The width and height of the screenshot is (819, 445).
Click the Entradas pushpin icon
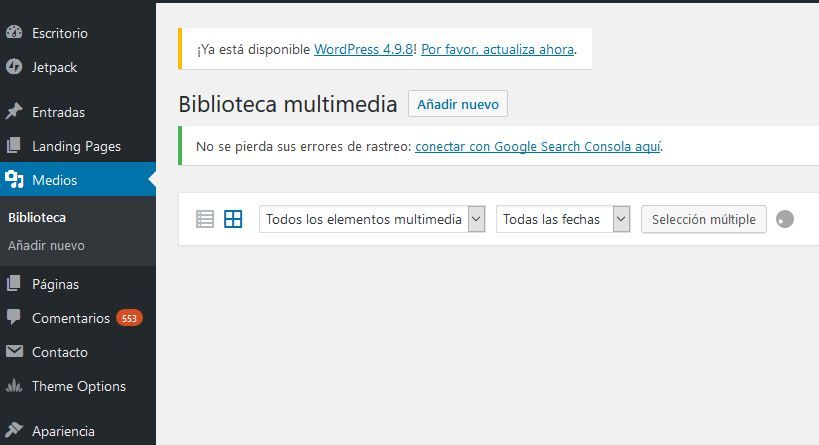(x=14, y=111)
